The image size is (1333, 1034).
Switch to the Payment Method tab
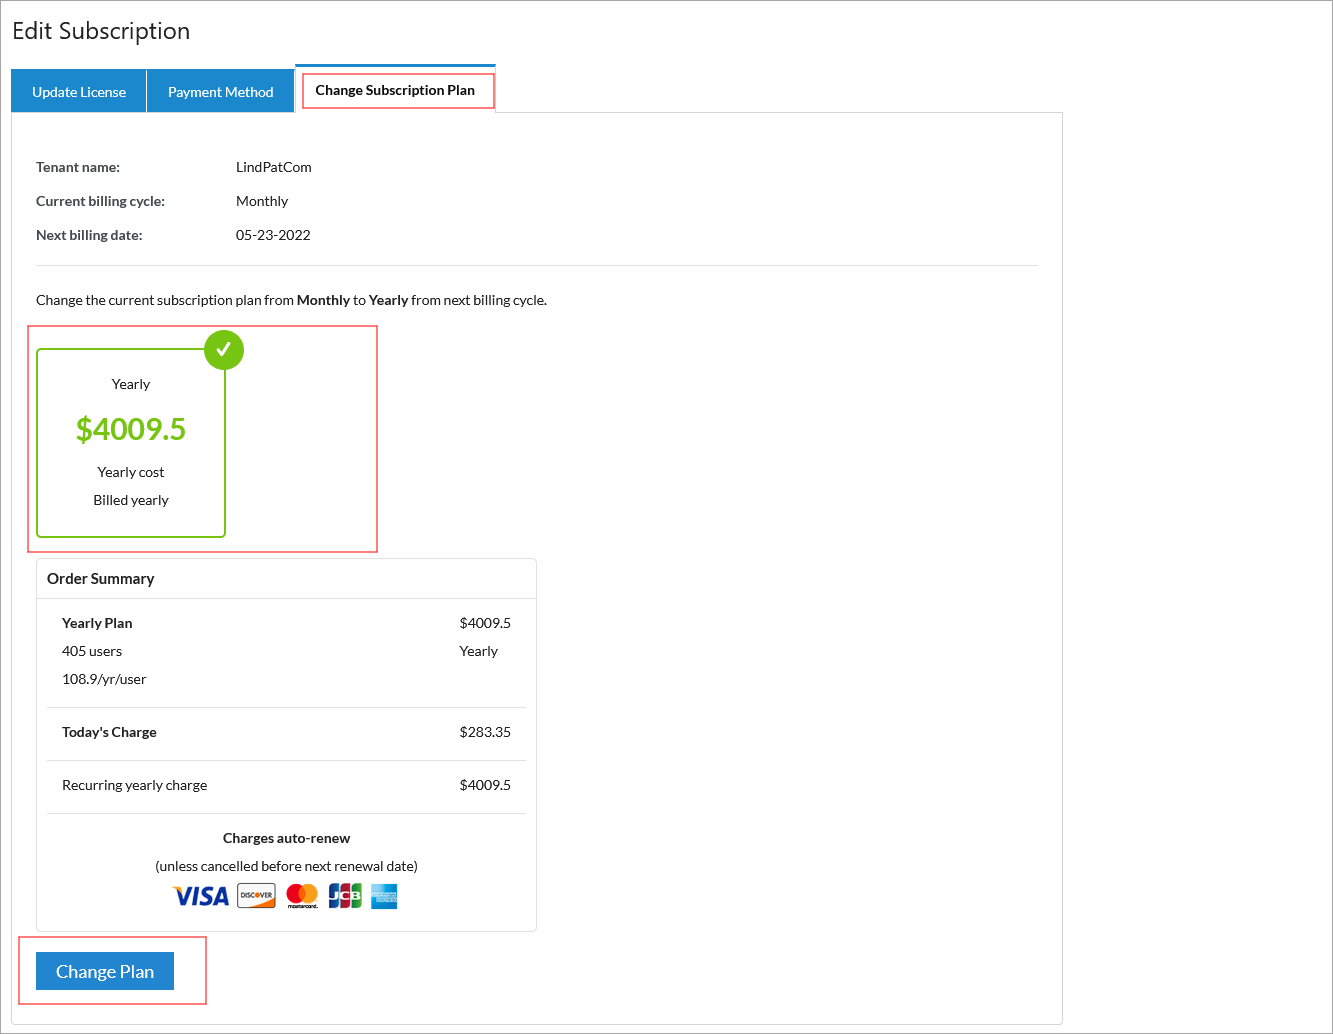click(220, 92)
